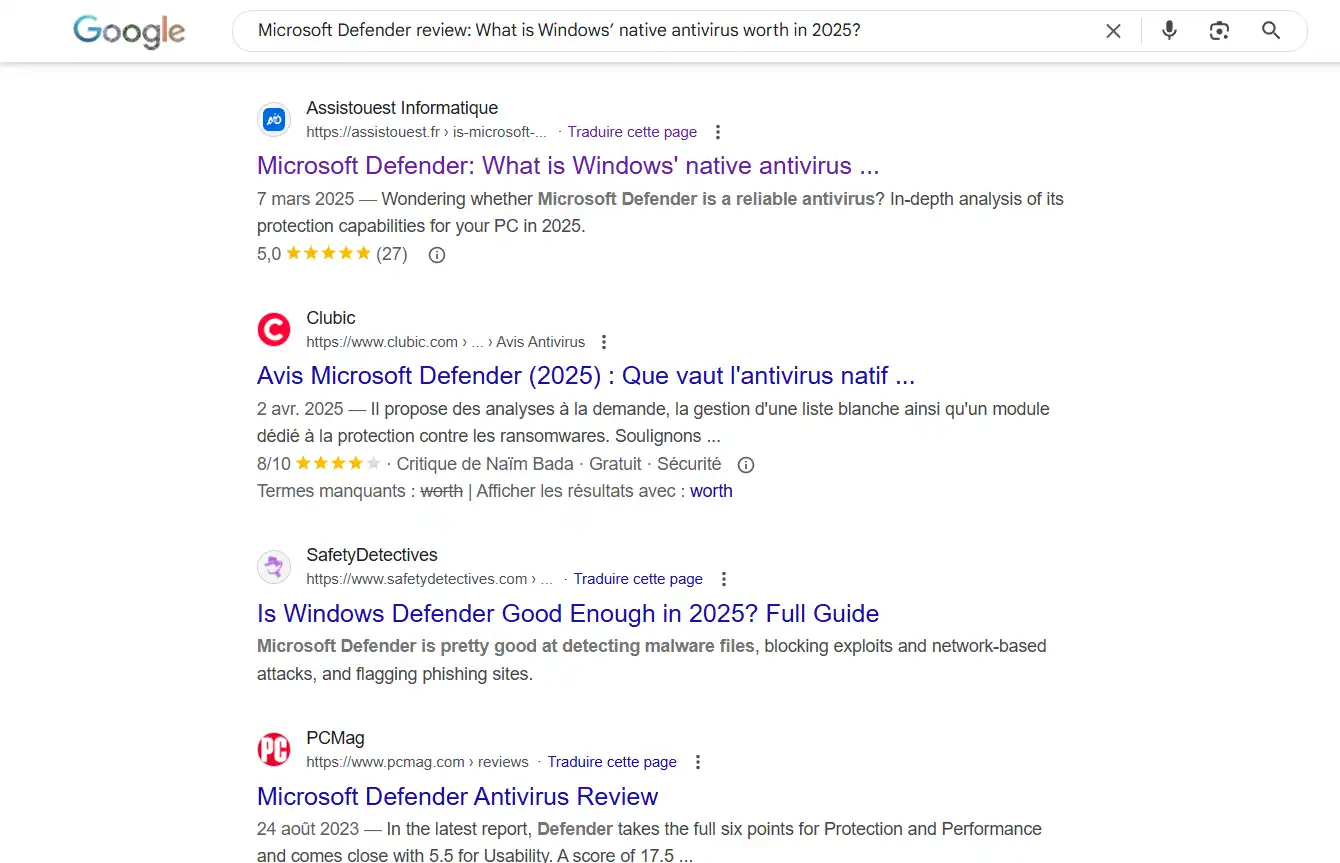Click the Google logo
Viewport: 1340px width, 863px height.
(129, 31)
